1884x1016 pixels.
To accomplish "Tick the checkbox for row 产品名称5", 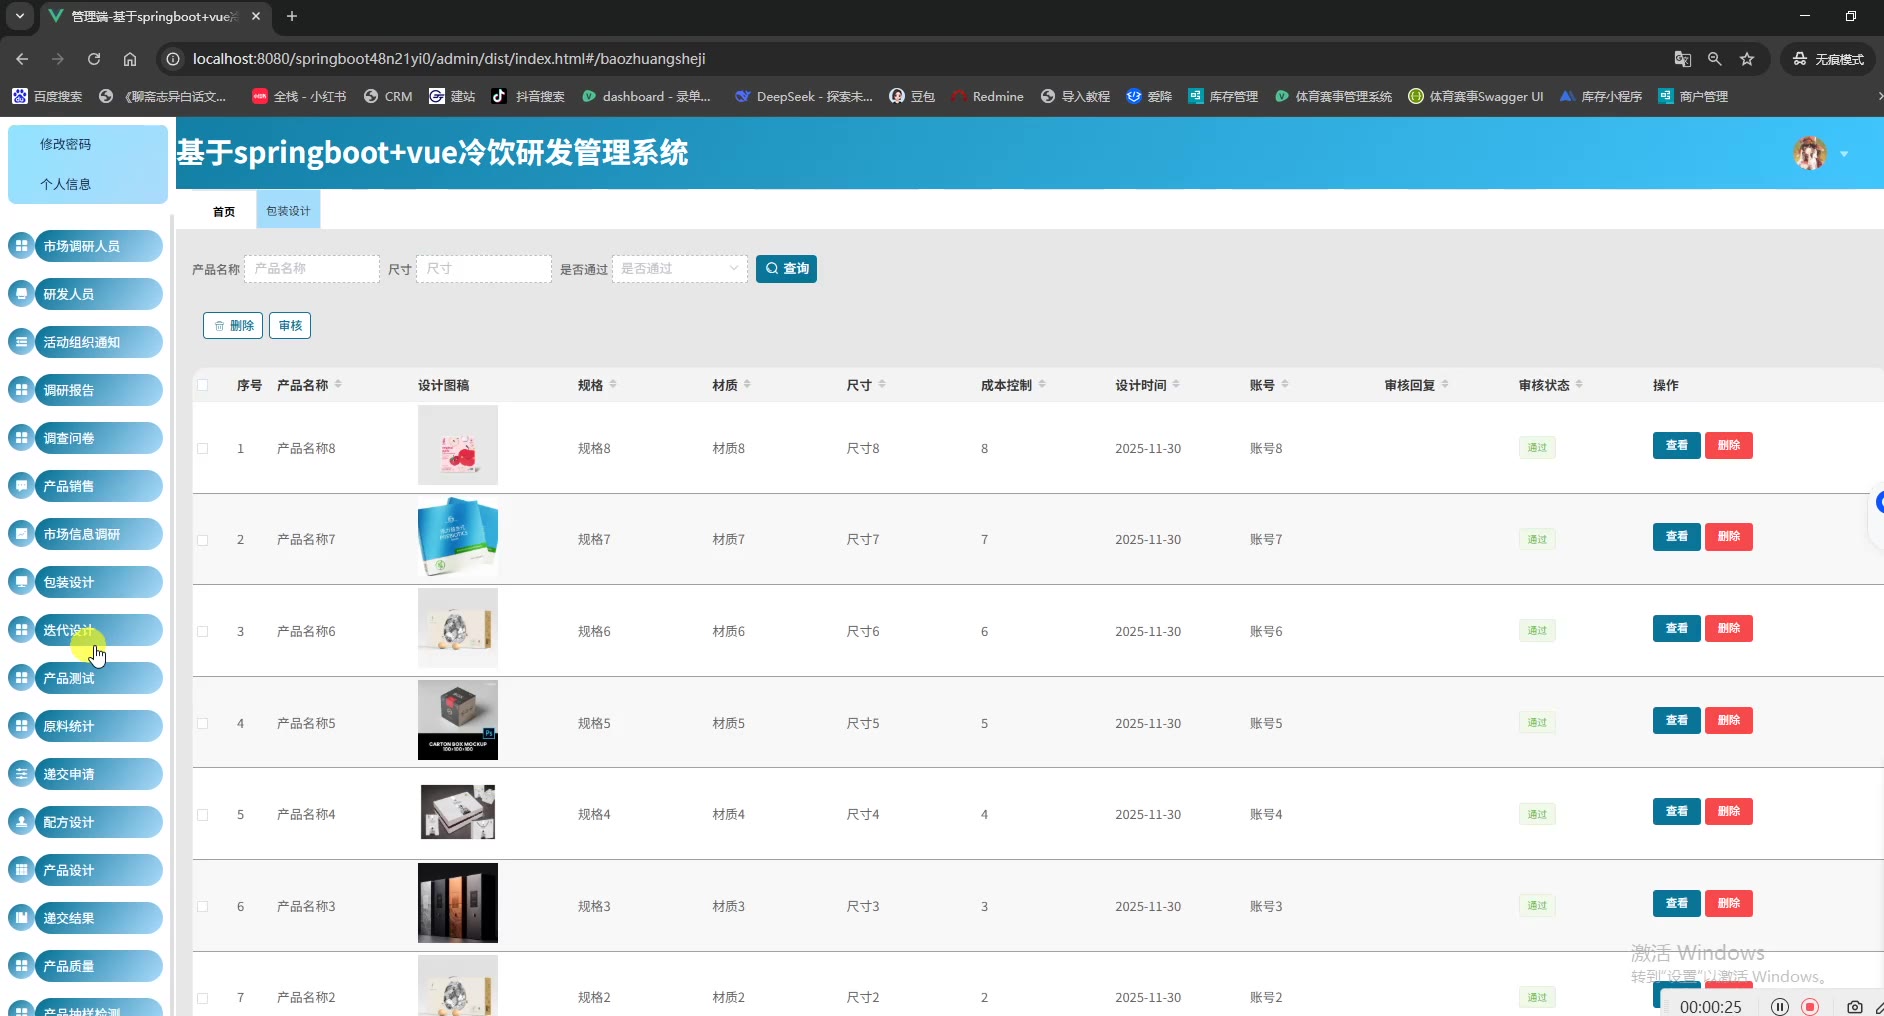I will (203, 723).
